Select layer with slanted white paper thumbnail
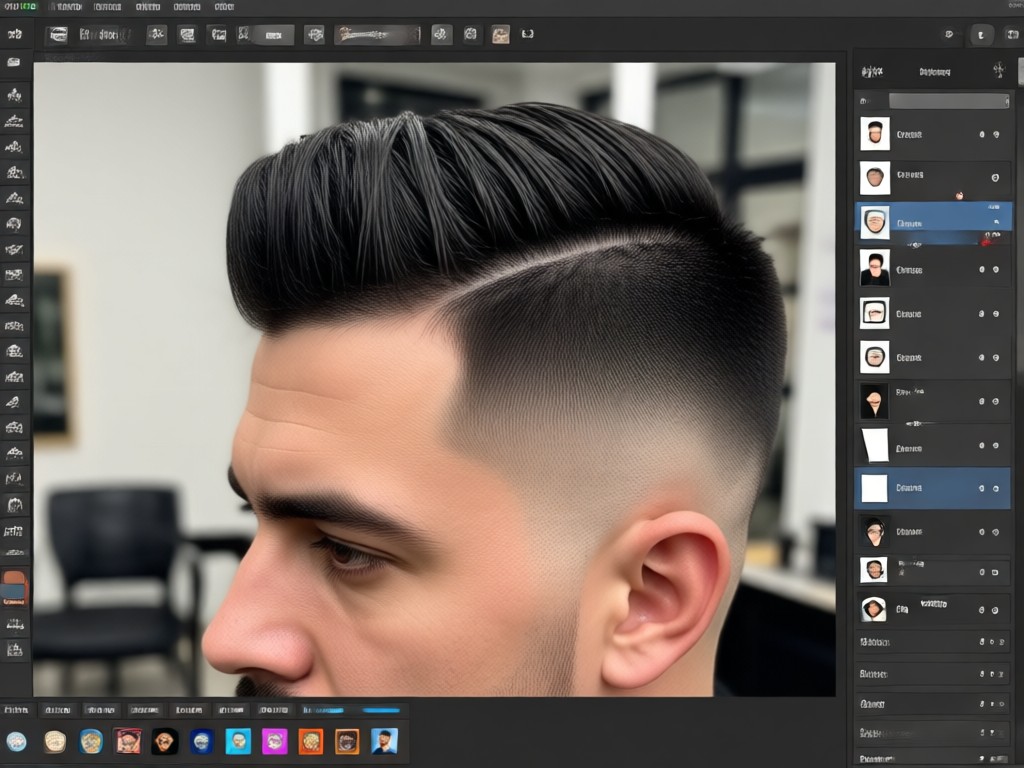The height and width of the screenshot is (768, 1024). (x=933, y=445)
